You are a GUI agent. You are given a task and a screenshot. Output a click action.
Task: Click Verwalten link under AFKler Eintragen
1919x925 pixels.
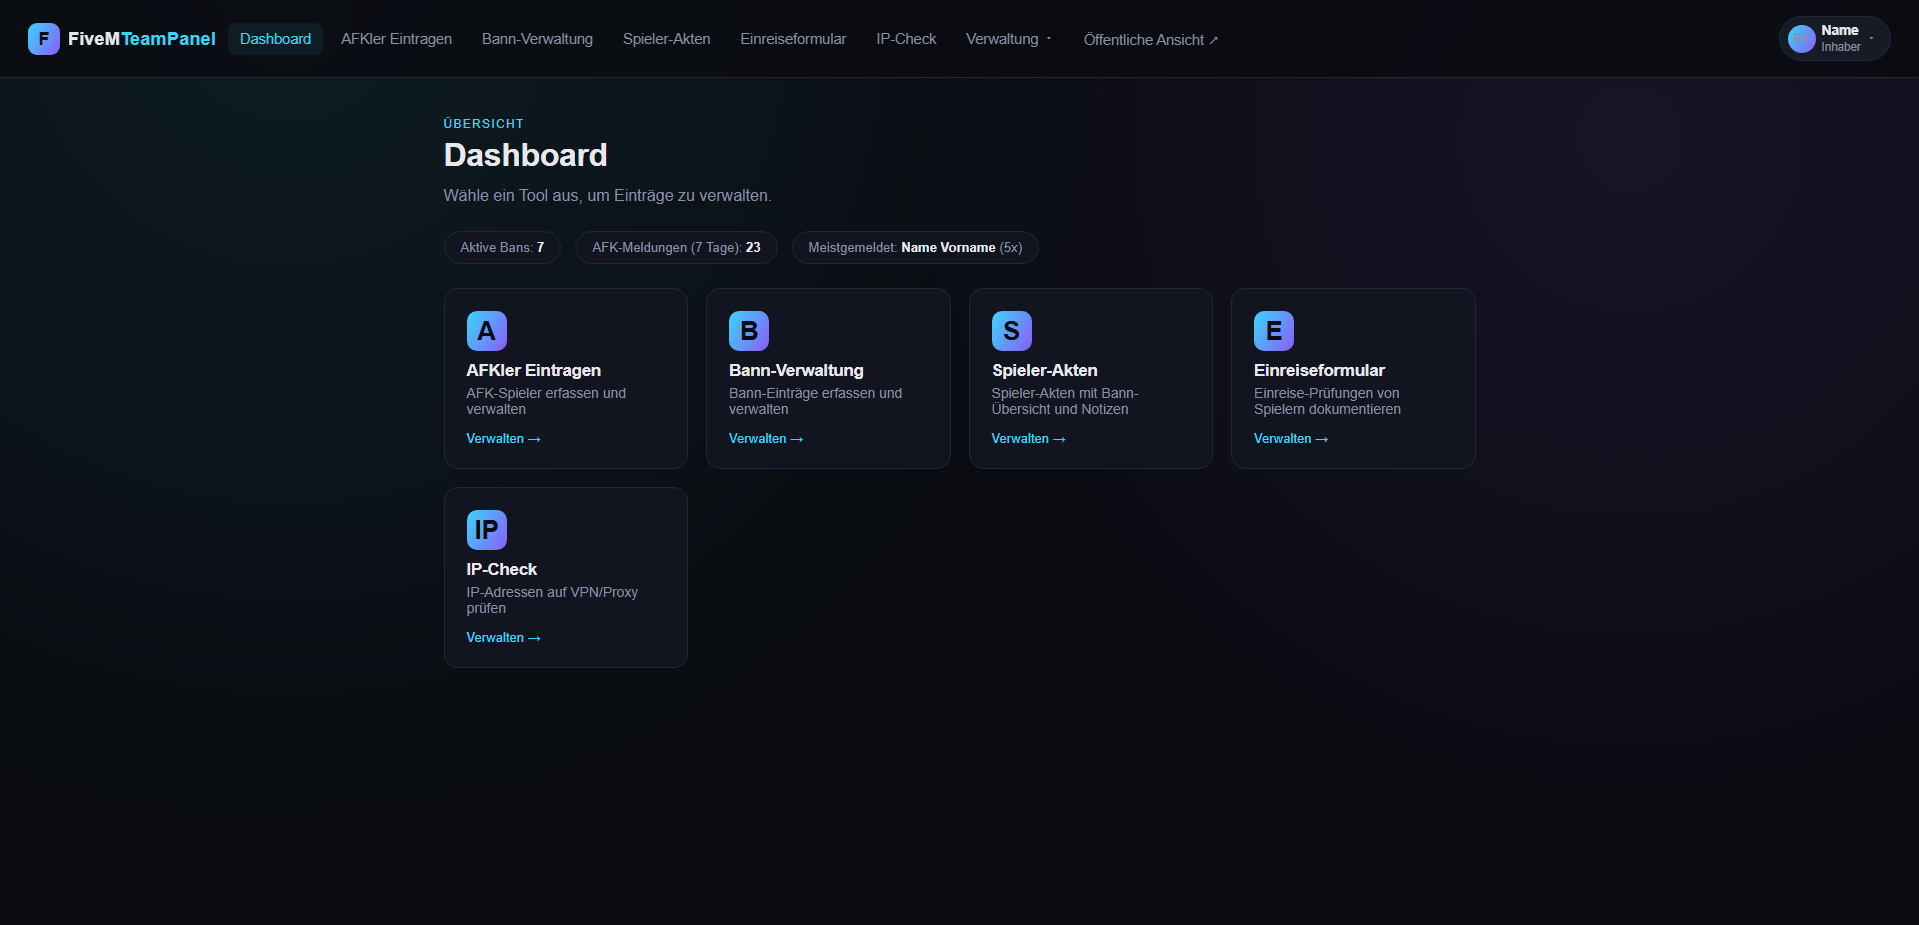[503, 439]
